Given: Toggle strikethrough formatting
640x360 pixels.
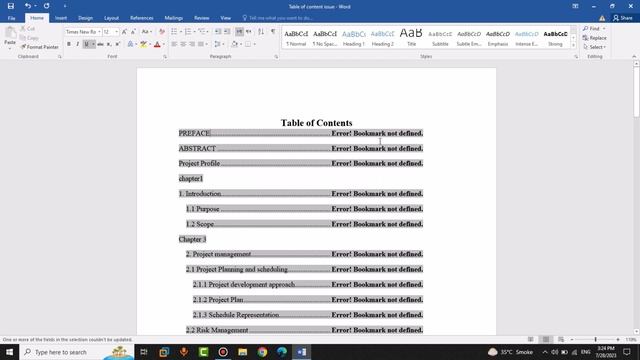Looking at the screenshot, I should [100, 44].
